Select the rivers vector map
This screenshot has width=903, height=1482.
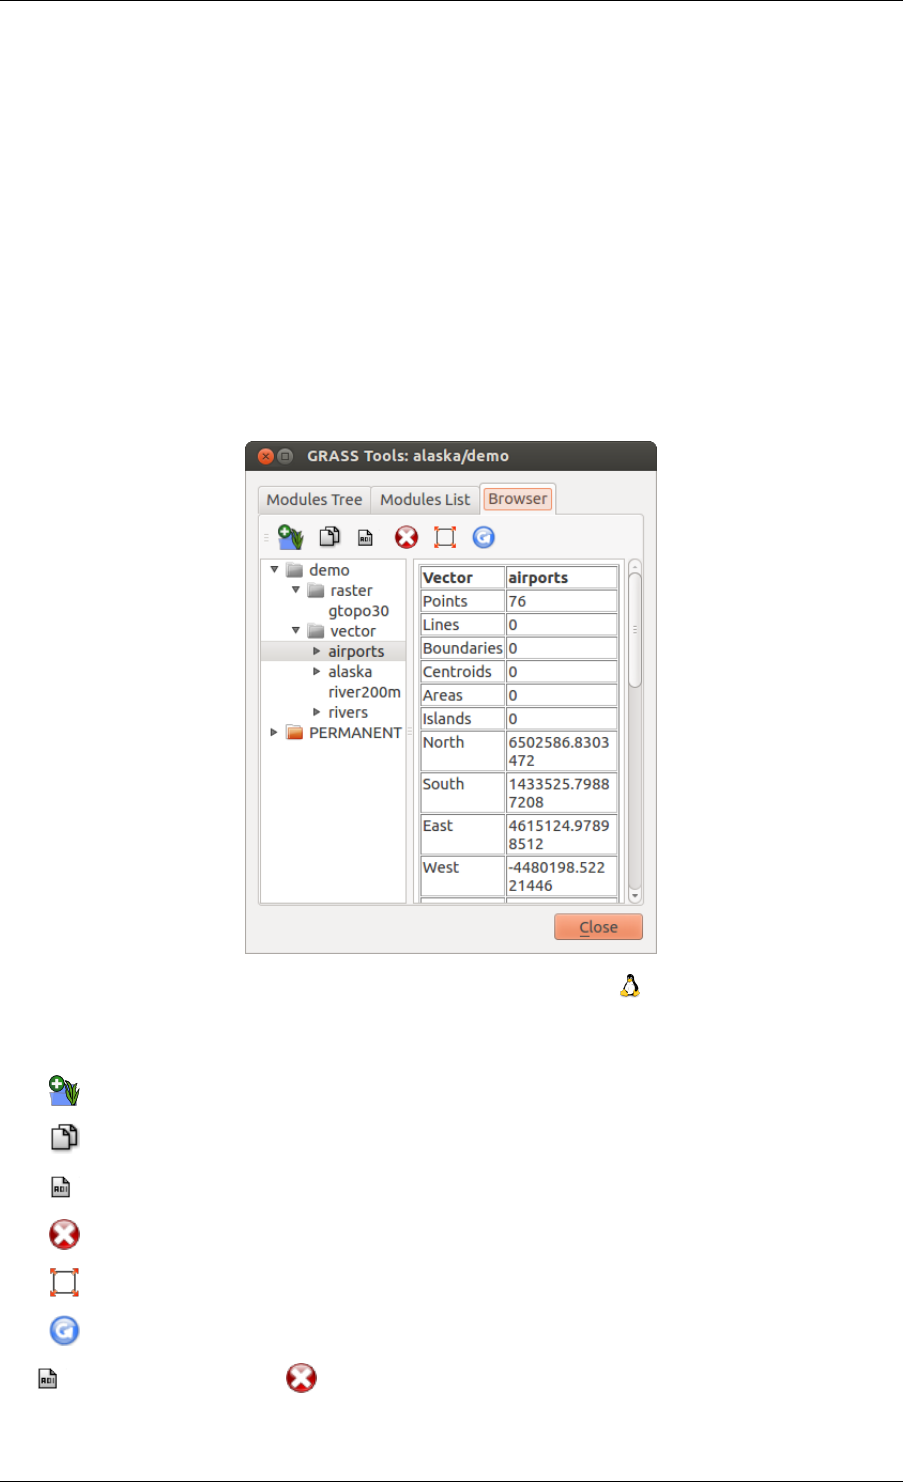pyautogui.click(x=348, y=712)
